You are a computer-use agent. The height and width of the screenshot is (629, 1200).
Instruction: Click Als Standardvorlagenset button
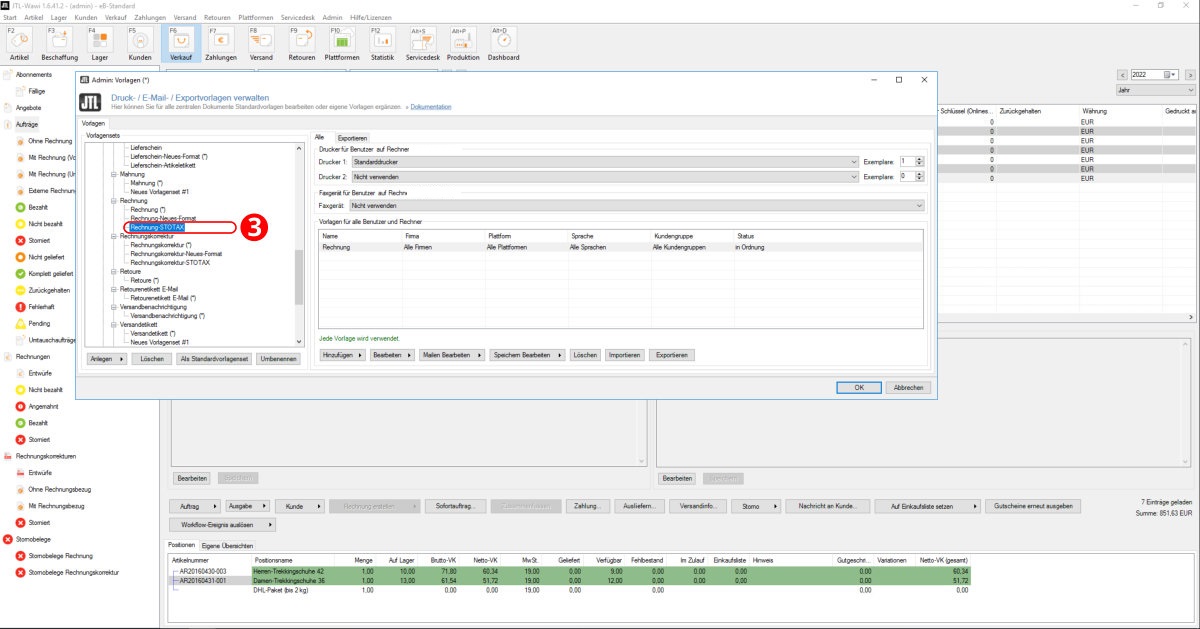tap(213, 358)
